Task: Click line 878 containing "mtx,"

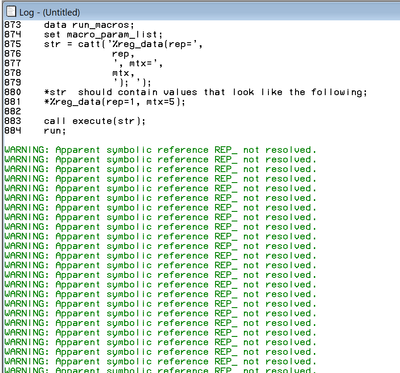Action: 69,73
